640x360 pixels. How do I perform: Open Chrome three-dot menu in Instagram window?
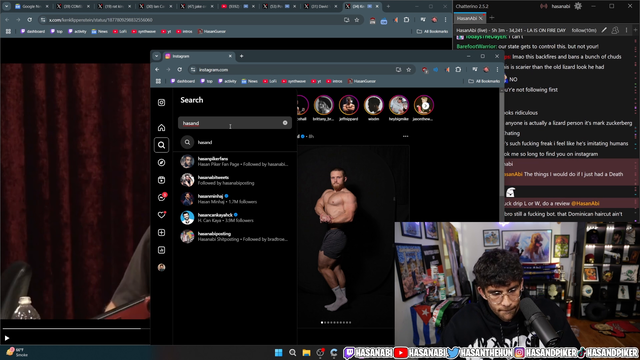pyautogui.click(x=497, y=70)
